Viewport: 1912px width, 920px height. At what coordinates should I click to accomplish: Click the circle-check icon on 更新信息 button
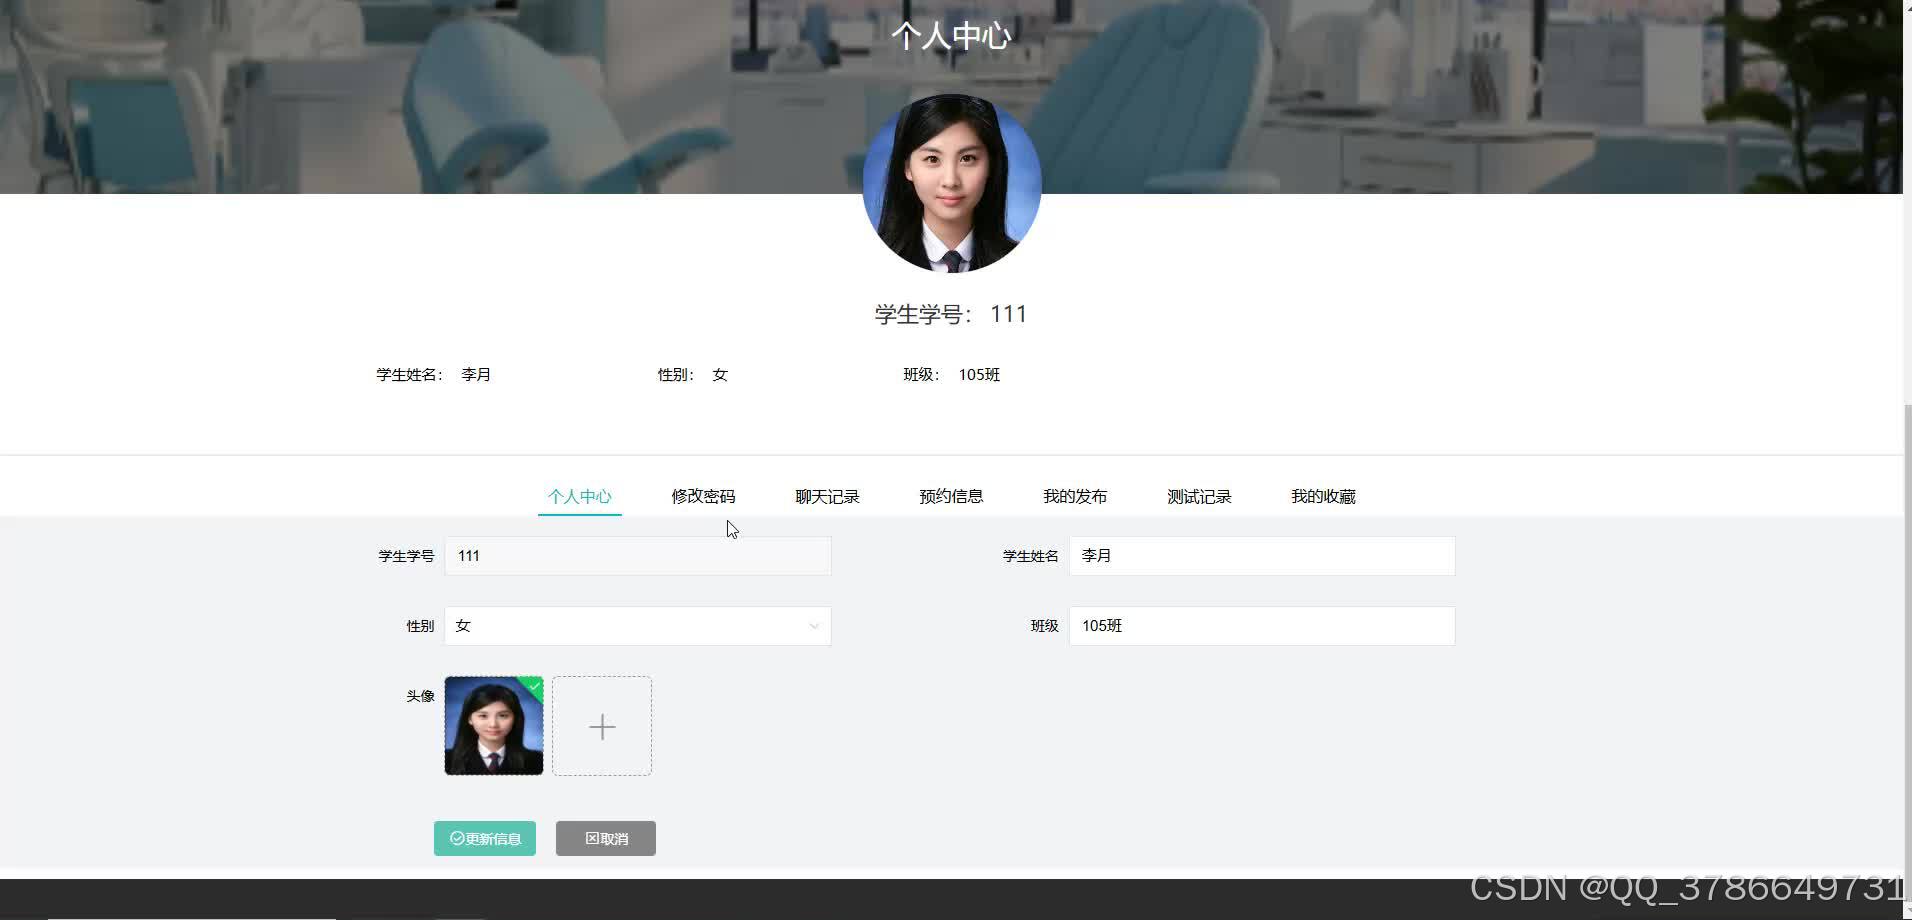pos(455,839)
